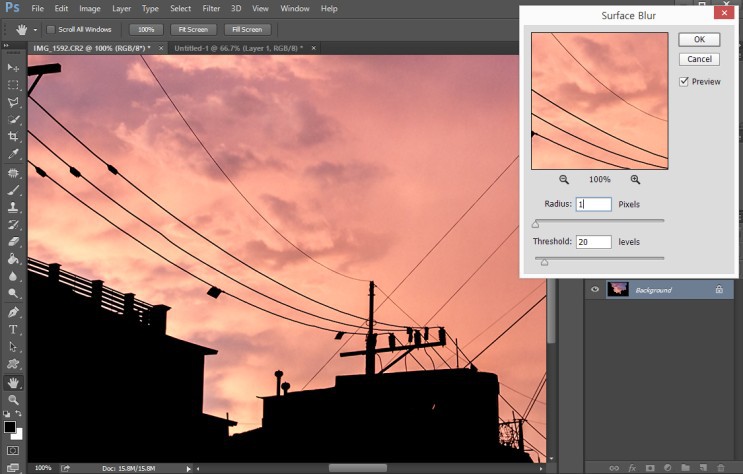This screenshot has width=743, height=474.
Task: Open the Hand tool preset picker arrow
Action: [35, 30]
